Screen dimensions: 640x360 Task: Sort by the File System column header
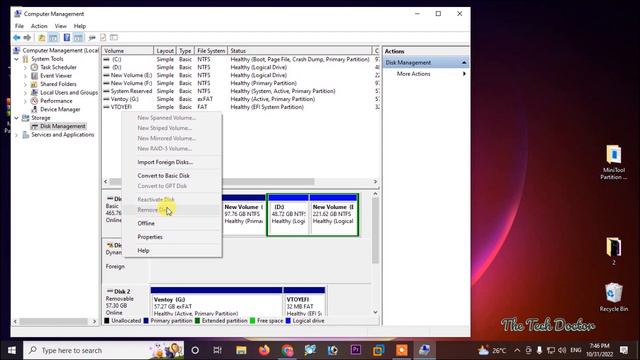point(211,51)
